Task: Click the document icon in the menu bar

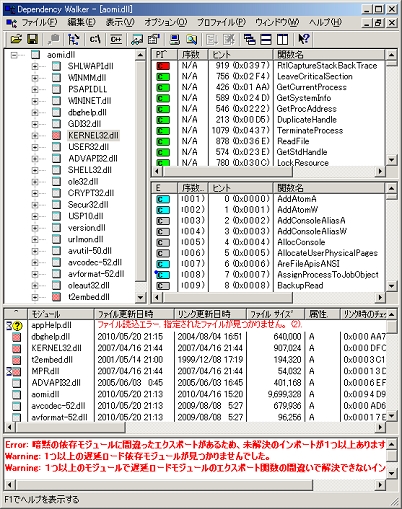Action: point(11,23)
